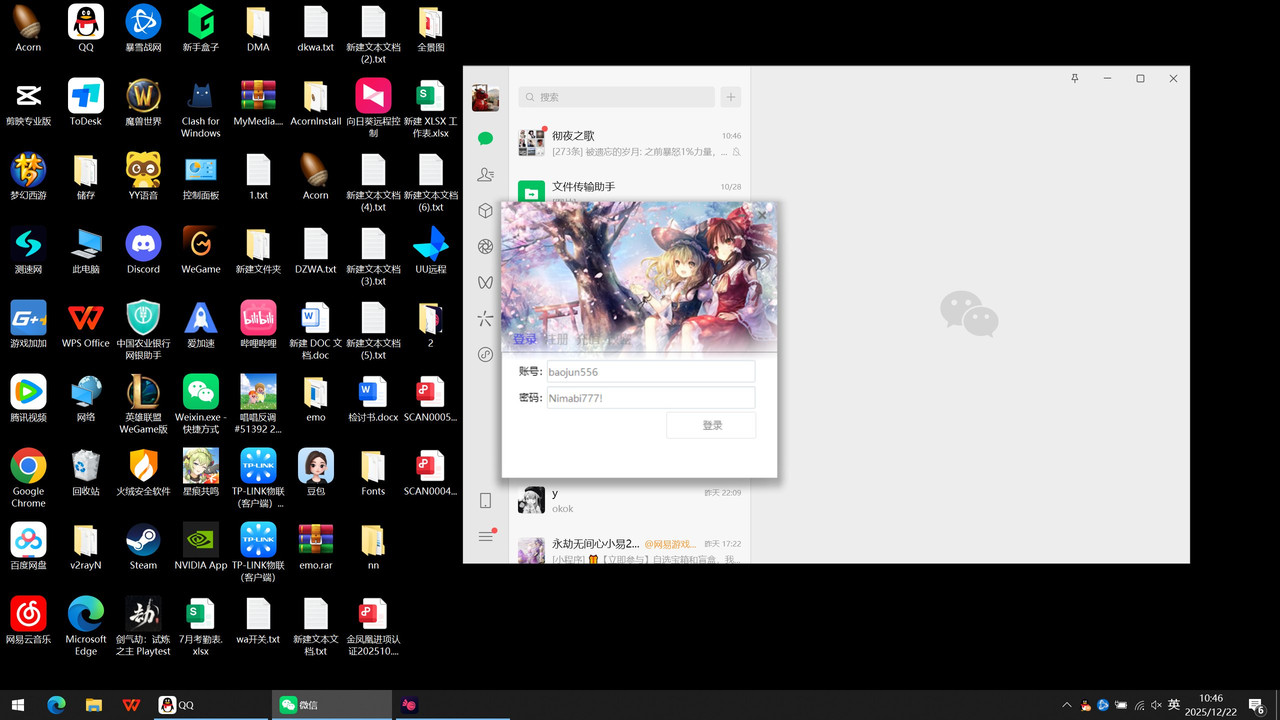Image resolution: width=1280 pixels, height=720 pixels.
Task: Select the 哔哩哔哩 desktop icon
Action: coord(258,324)
